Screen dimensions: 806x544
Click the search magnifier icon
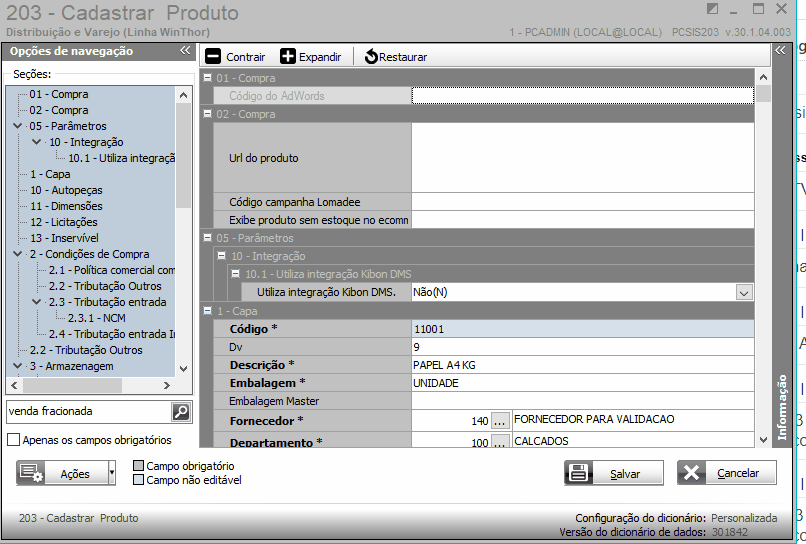[x=181, y=411]
